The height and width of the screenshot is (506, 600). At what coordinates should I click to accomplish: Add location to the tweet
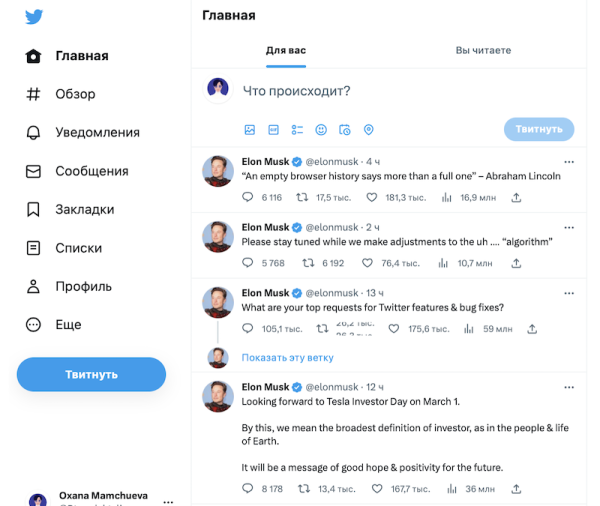pyautogui.click(x=368, y=130)
